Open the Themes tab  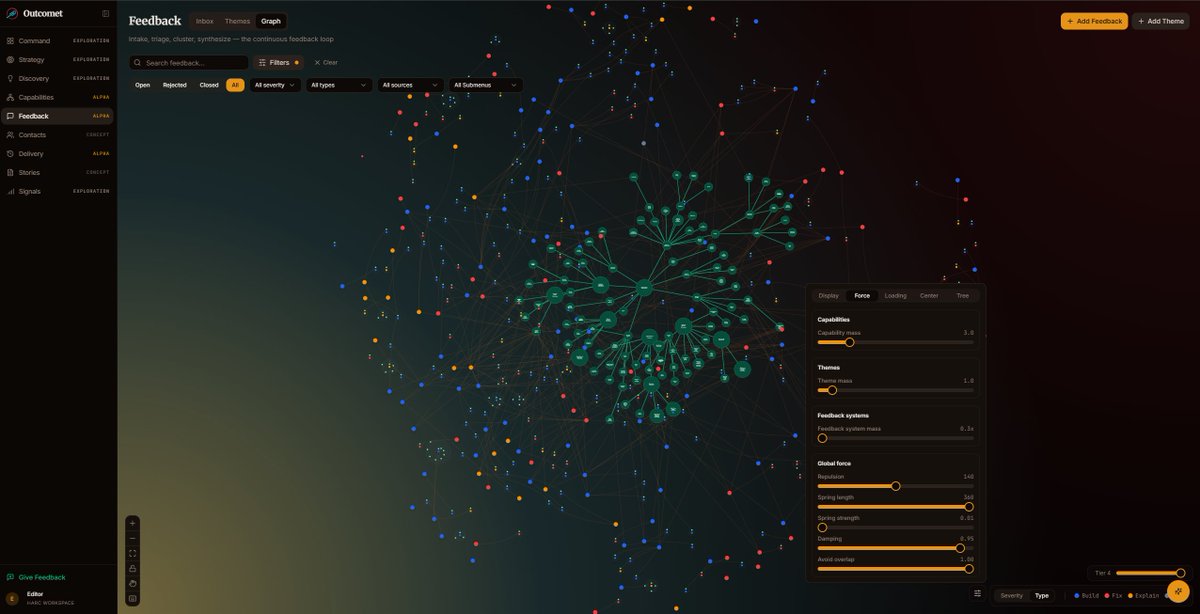[x=238, y=21]
